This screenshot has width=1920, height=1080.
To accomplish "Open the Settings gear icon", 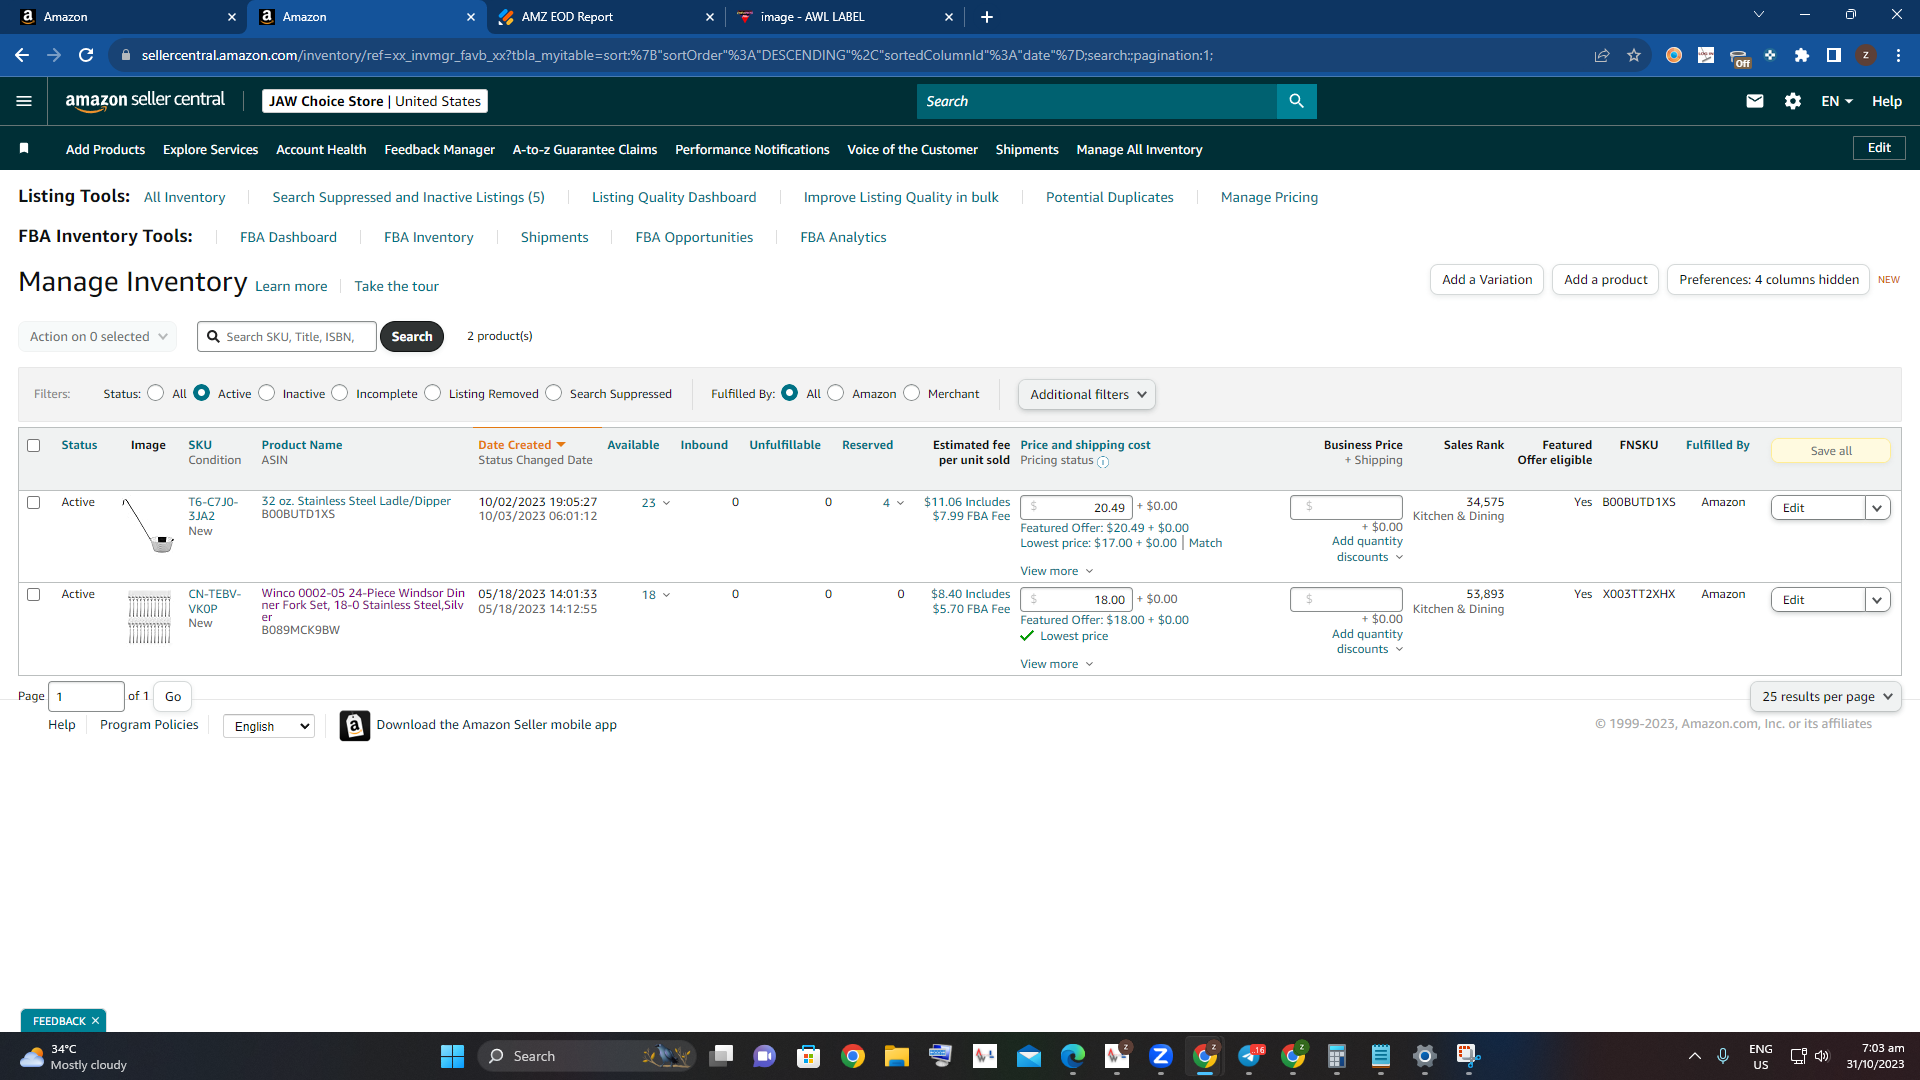I will (1792, 101).
